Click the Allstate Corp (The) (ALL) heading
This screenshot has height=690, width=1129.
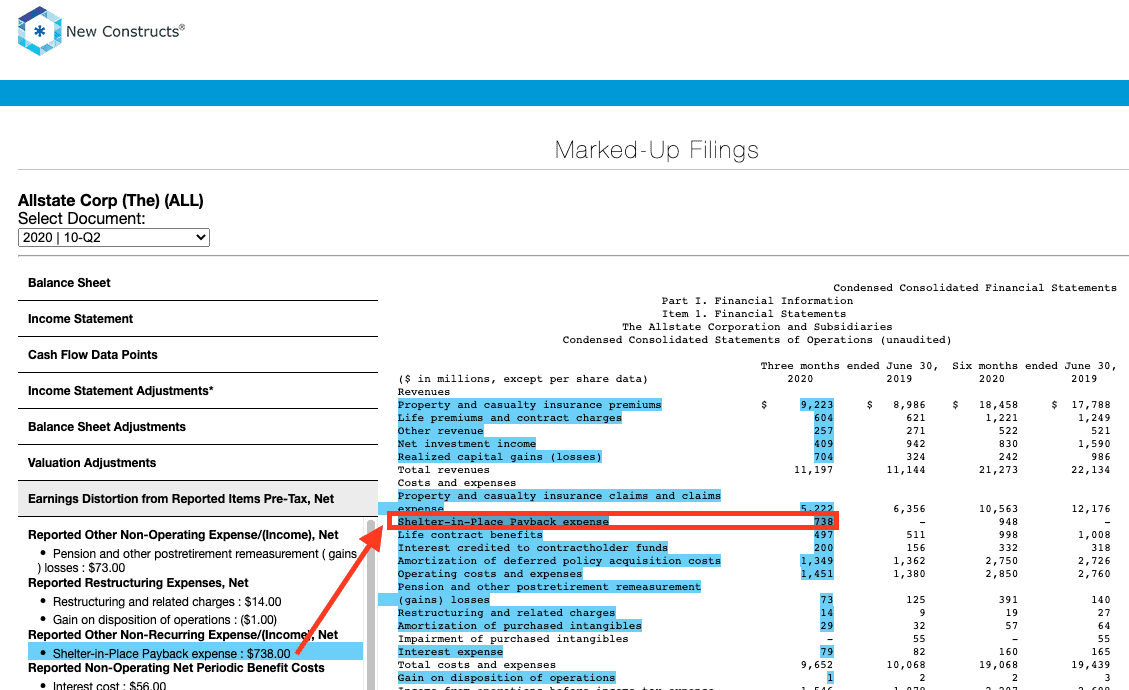(111, 200)
